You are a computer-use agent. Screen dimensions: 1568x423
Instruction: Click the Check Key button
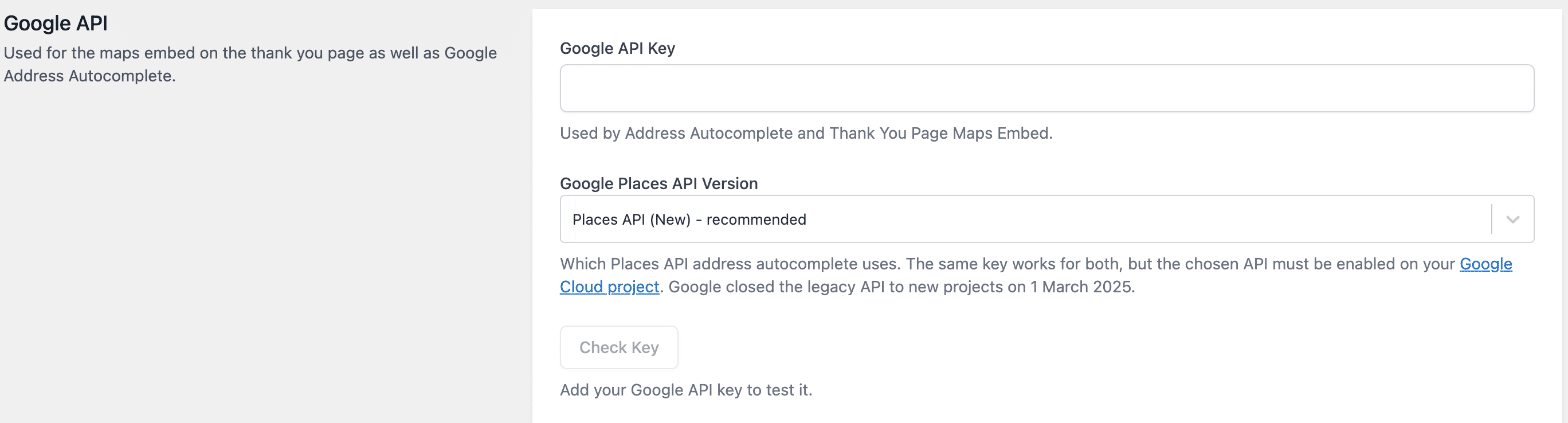tap(619, 347)
